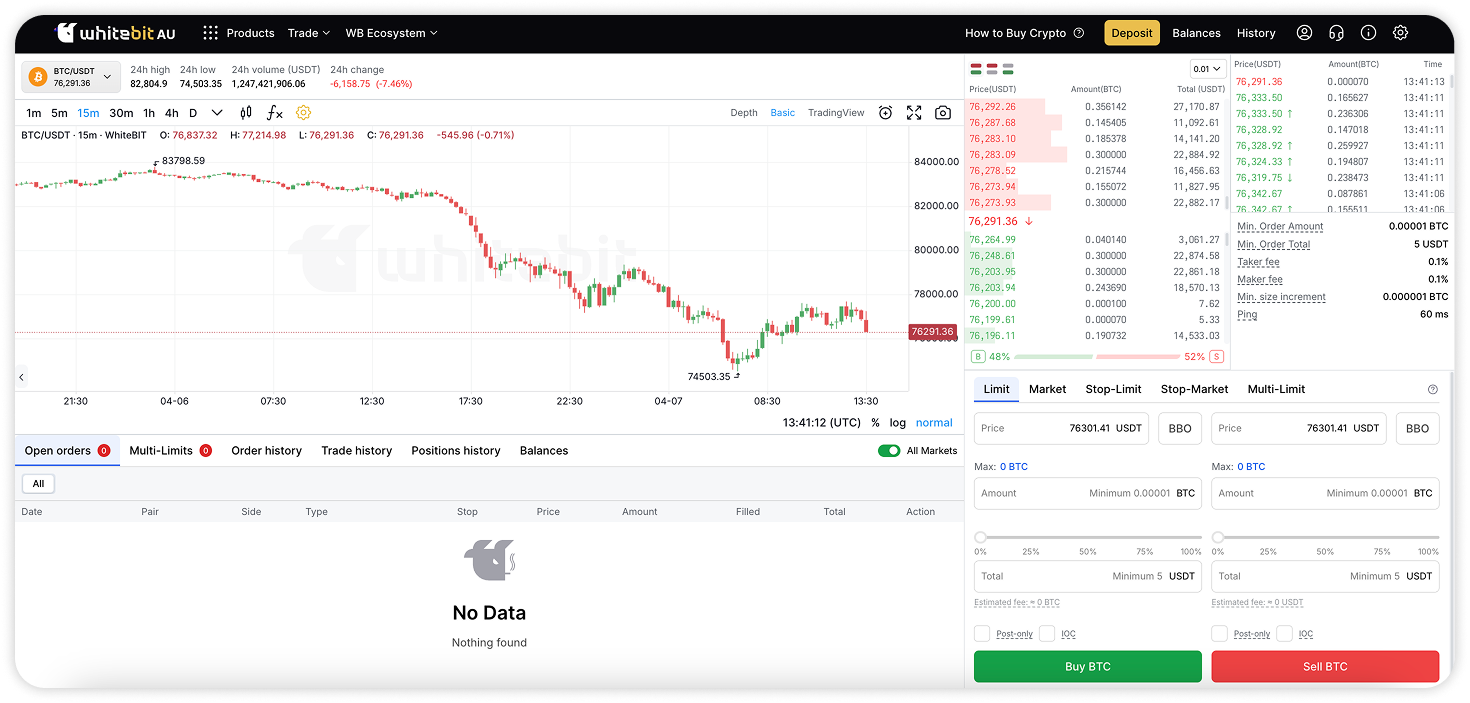Take chart snapshot with camera icon

click(943, 113)
